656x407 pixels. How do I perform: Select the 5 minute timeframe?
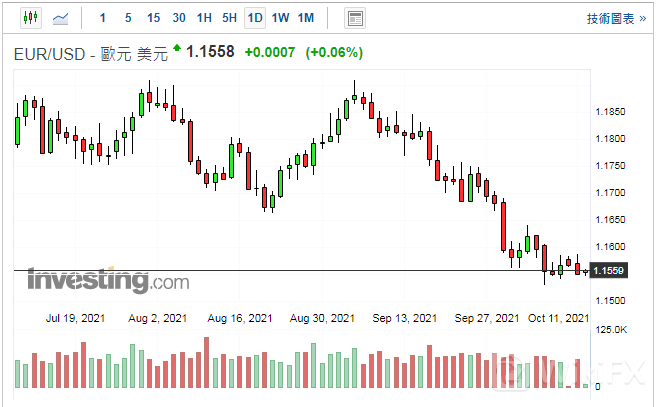128,18
